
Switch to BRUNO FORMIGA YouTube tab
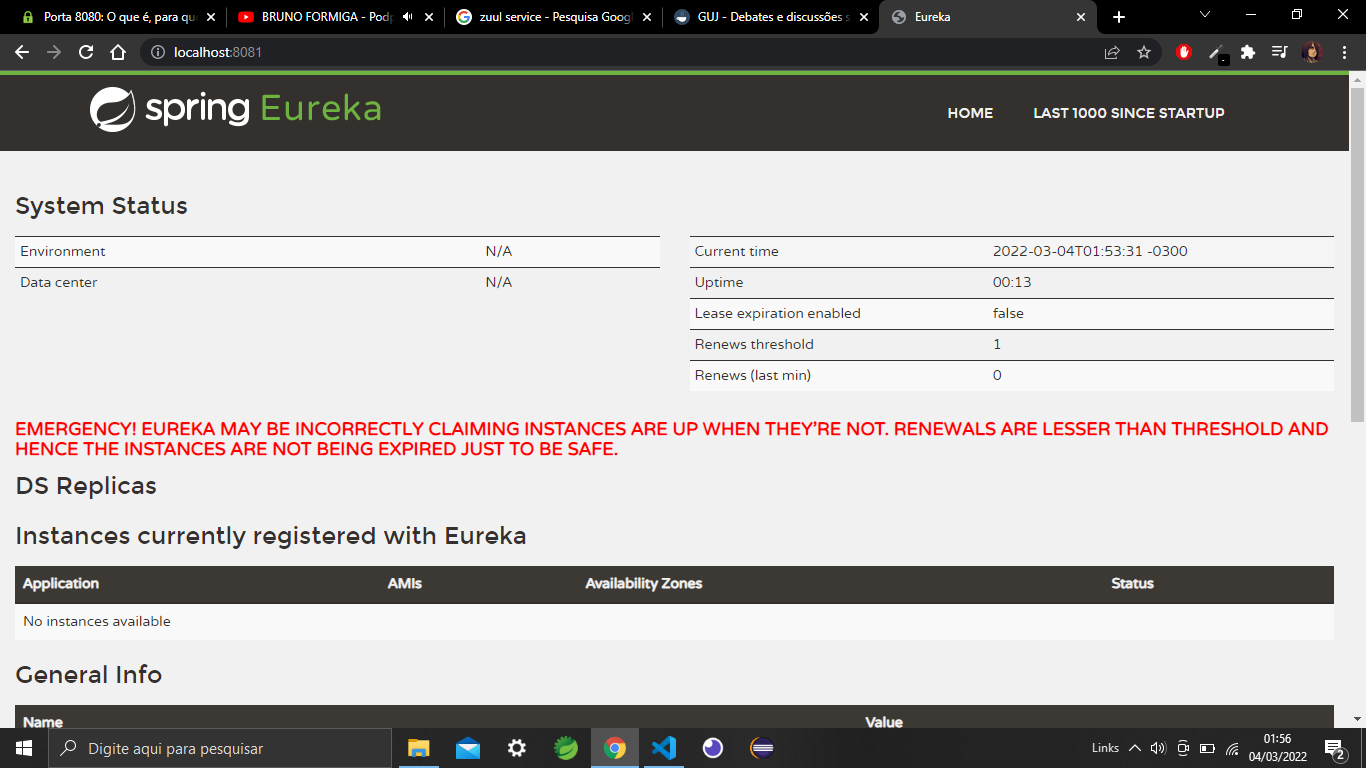click(x=336, y=17)
